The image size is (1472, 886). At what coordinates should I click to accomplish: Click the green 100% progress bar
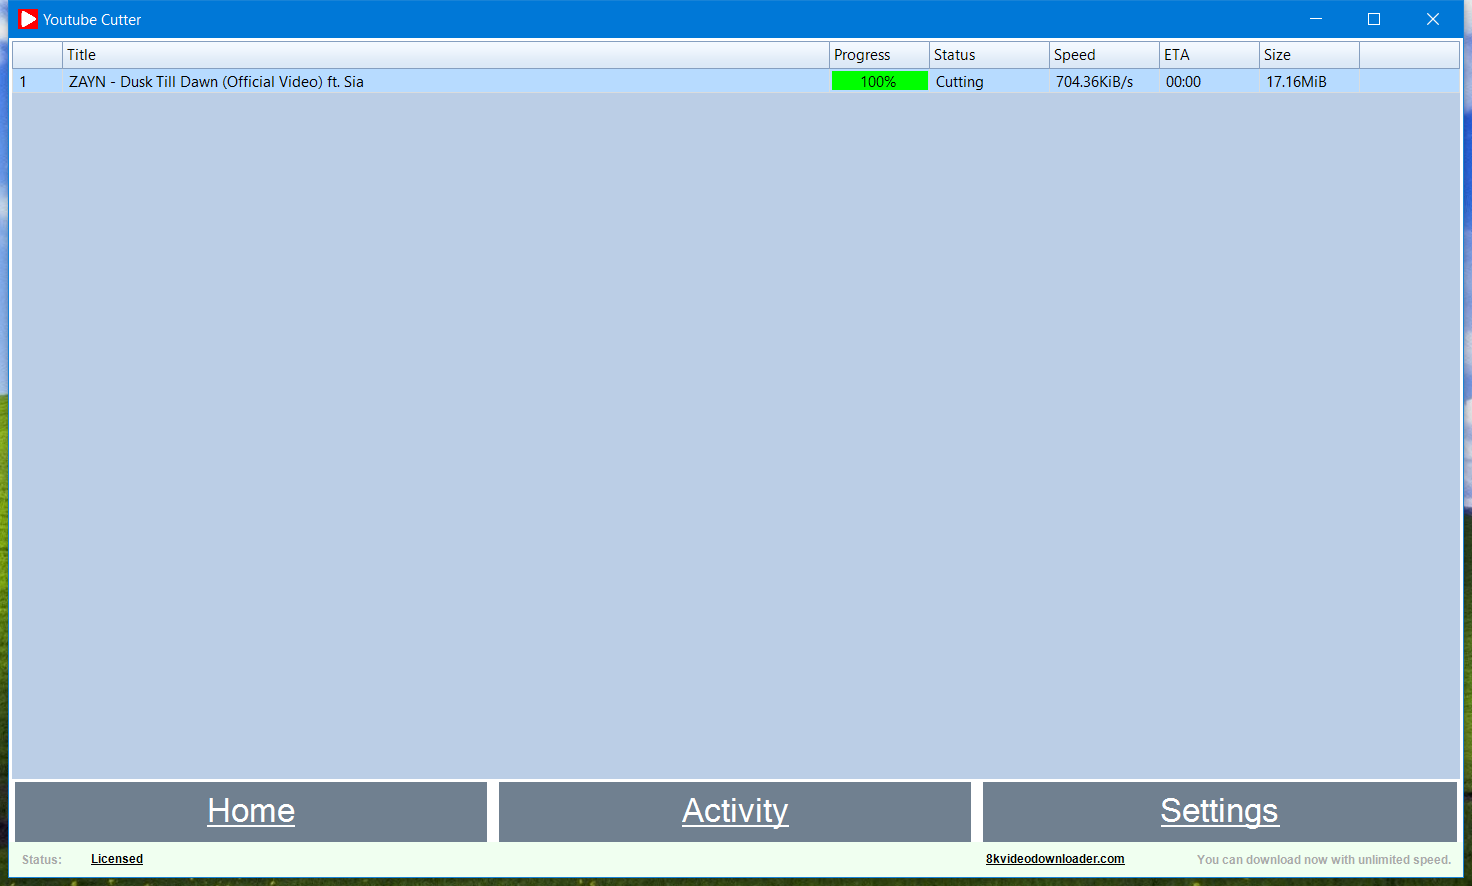pos(879,82)
